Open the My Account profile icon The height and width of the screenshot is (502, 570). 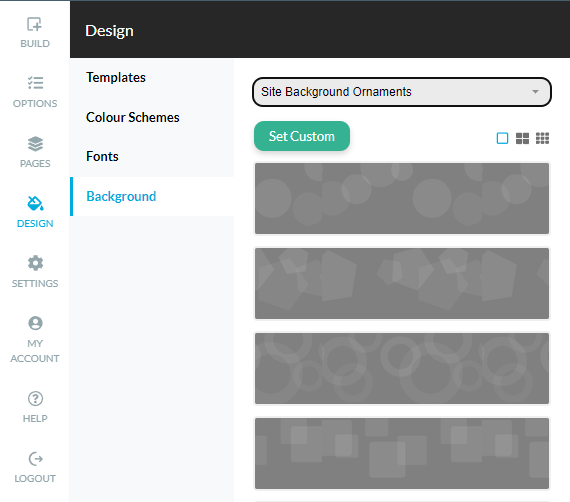coord(35,323)
